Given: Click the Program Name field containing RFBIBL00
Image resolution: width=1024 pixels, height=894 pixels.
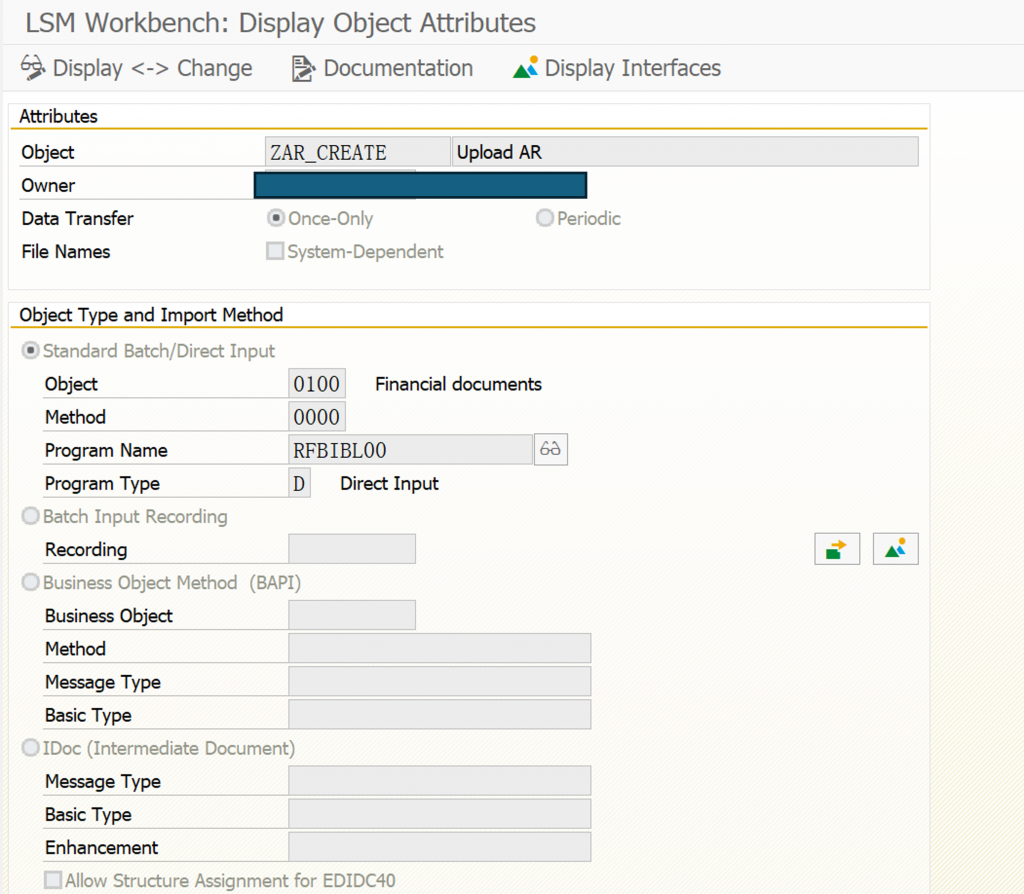Looking at the screenshot, I should pos(410,450).
